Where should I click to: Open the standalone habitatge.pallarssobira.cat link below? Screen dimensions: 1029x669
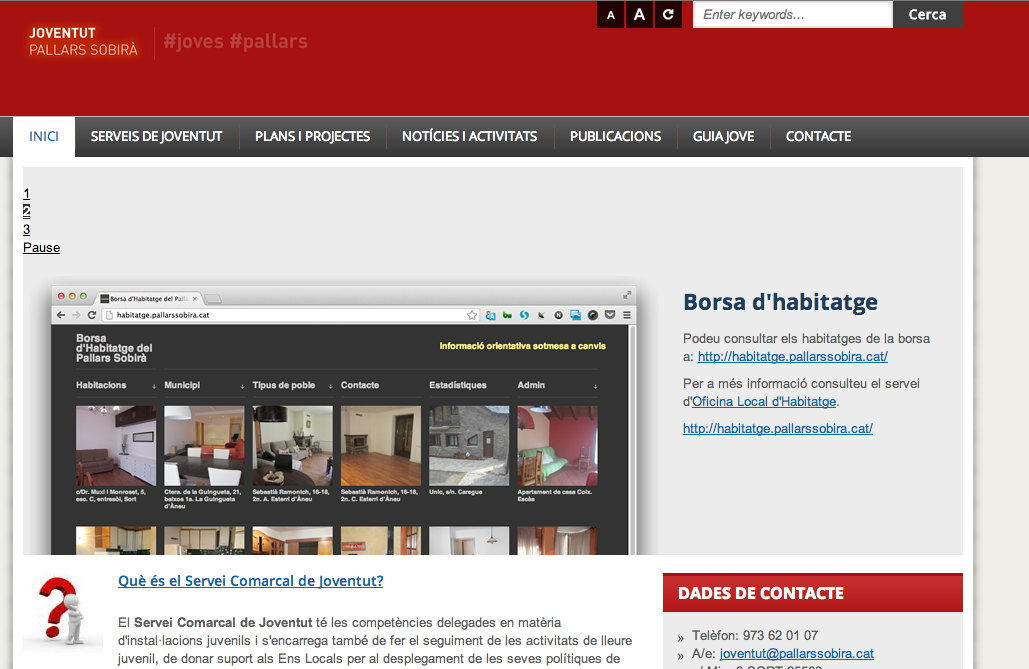coord(778,428)
